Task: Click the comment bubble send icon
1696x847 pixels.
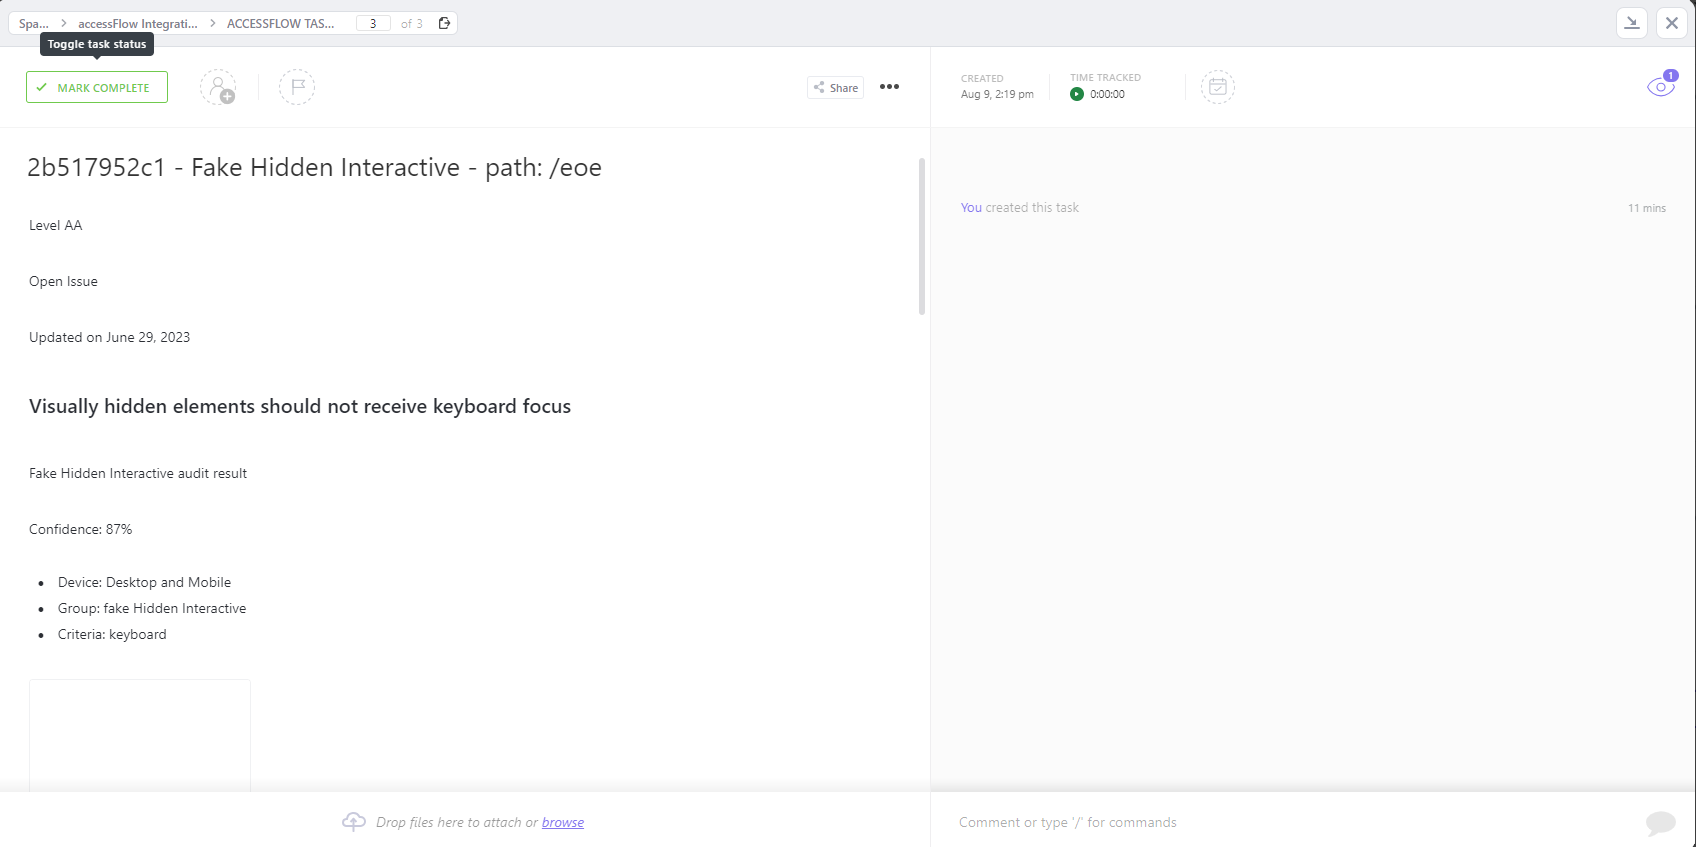Action: (1660, 823)
